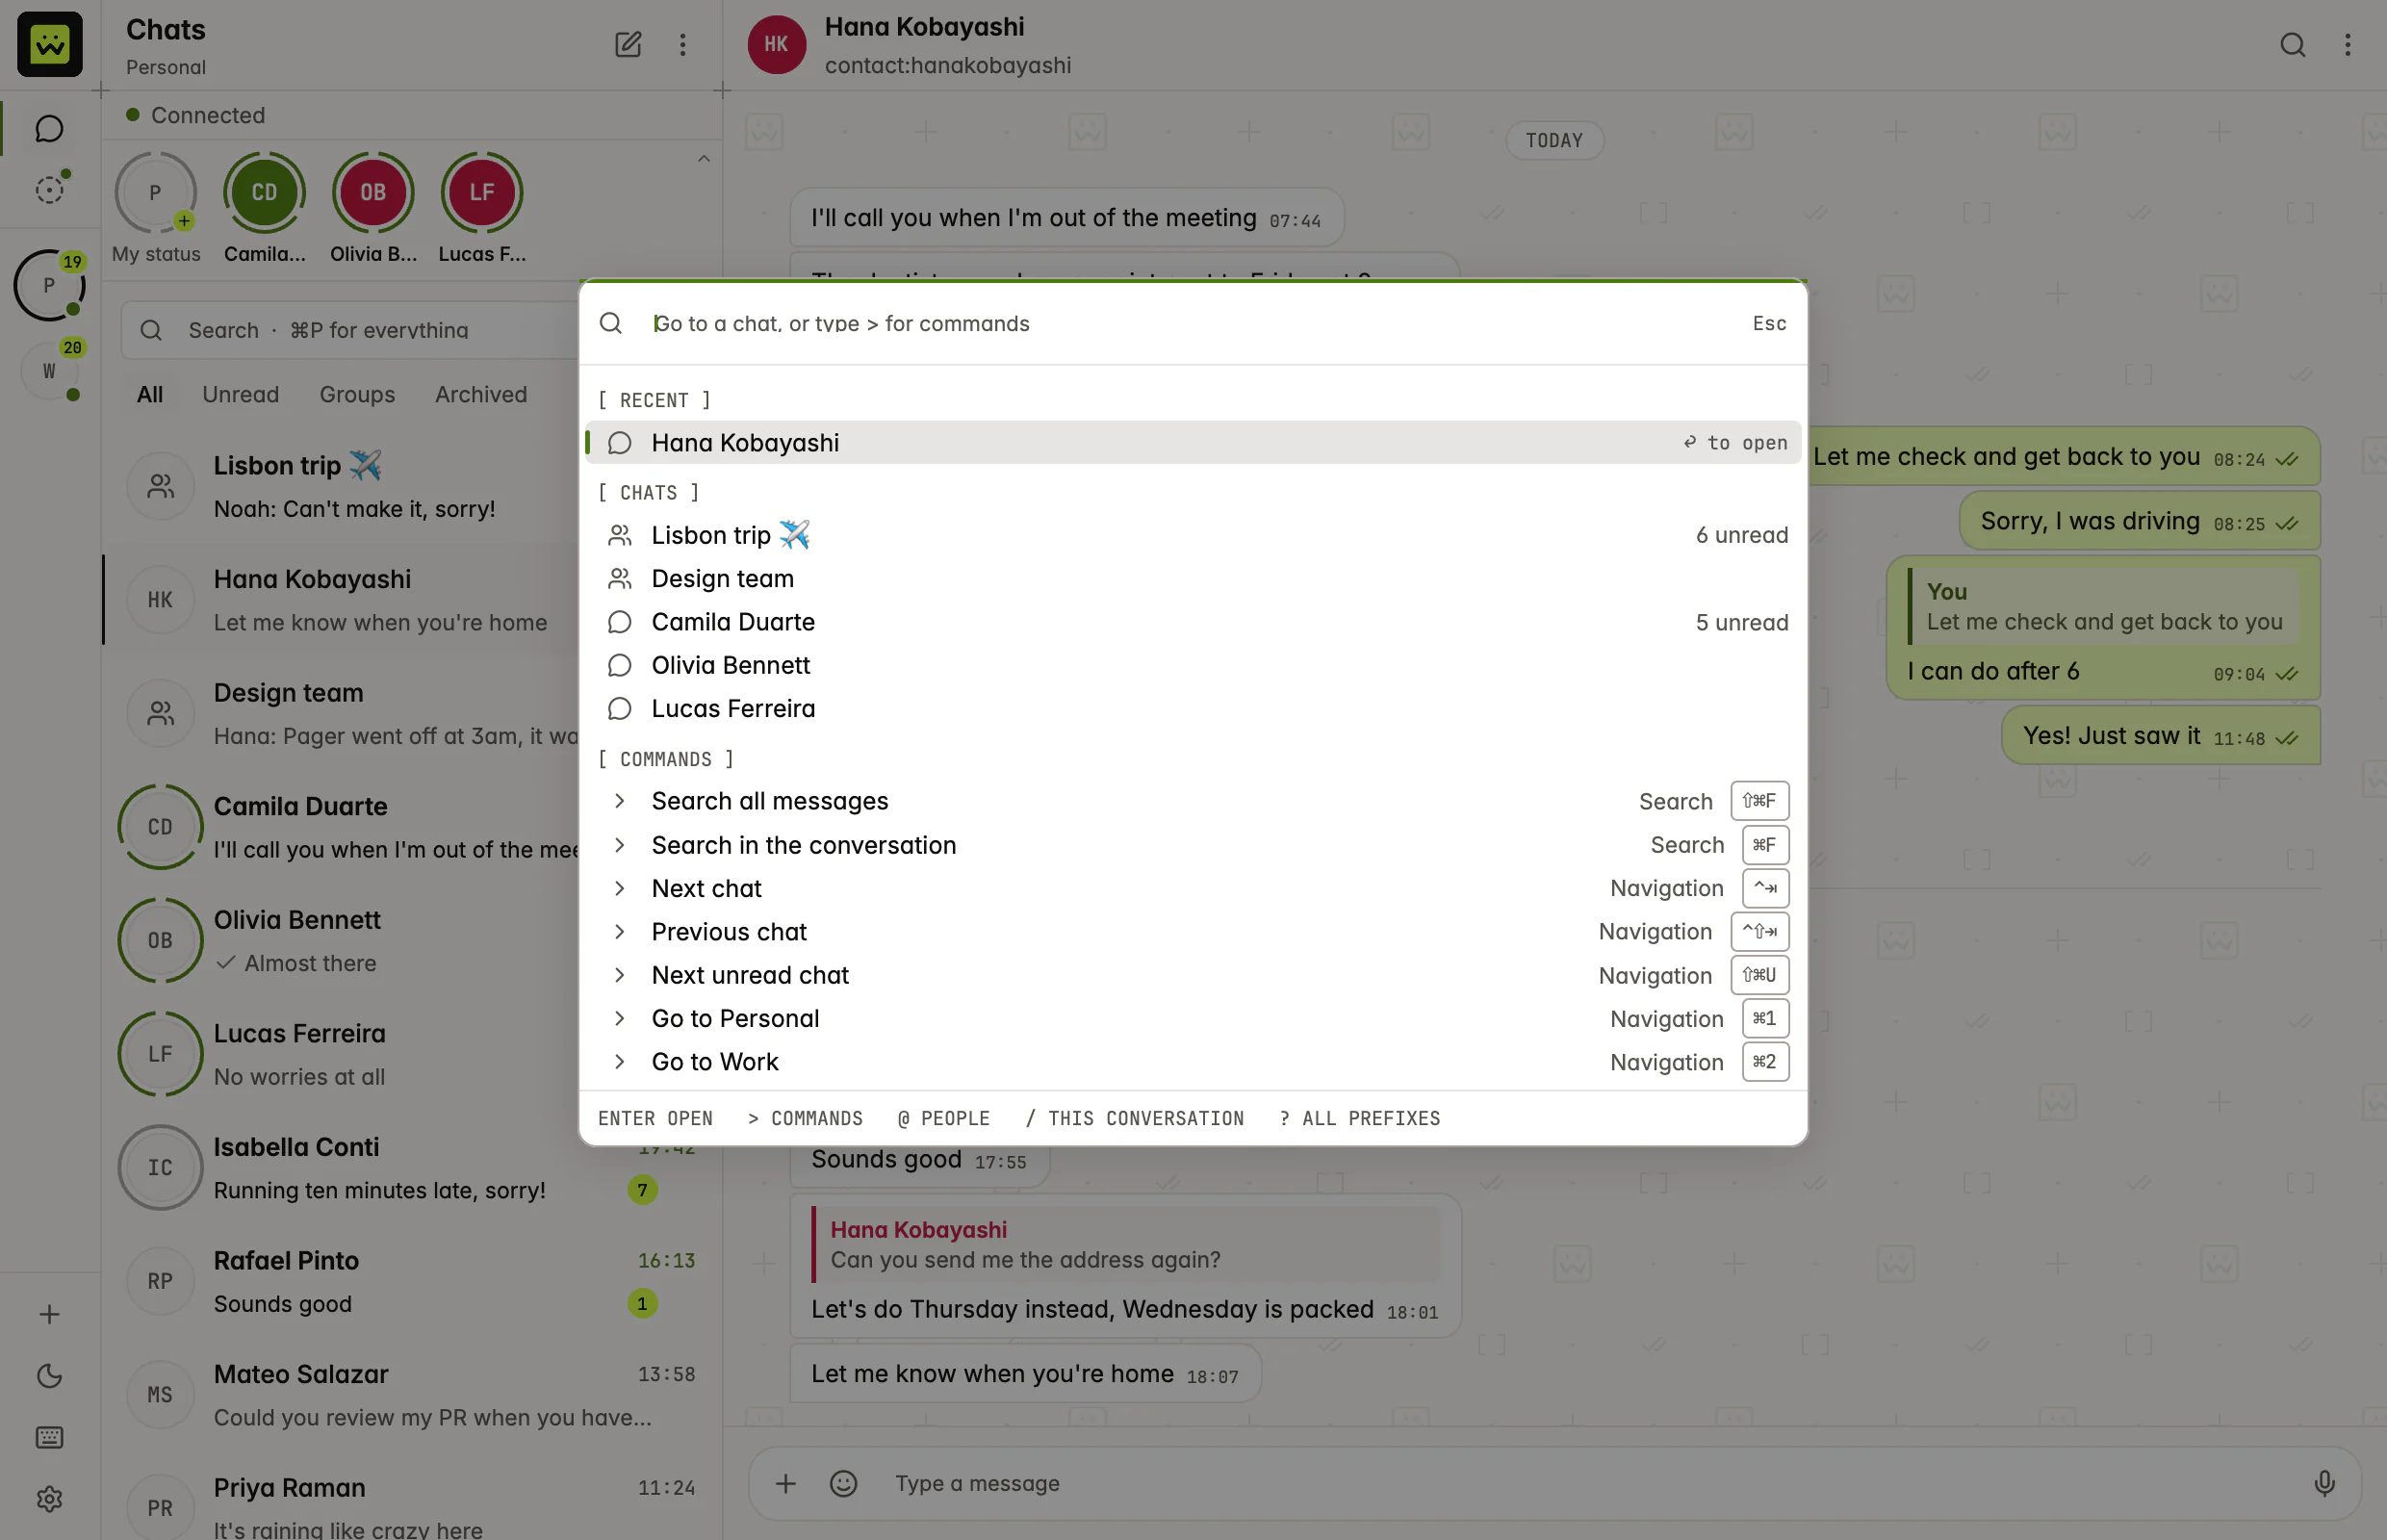2387x1540 pixels.
Task: Click the new chat compose icon
Action: tap(627, 44)
